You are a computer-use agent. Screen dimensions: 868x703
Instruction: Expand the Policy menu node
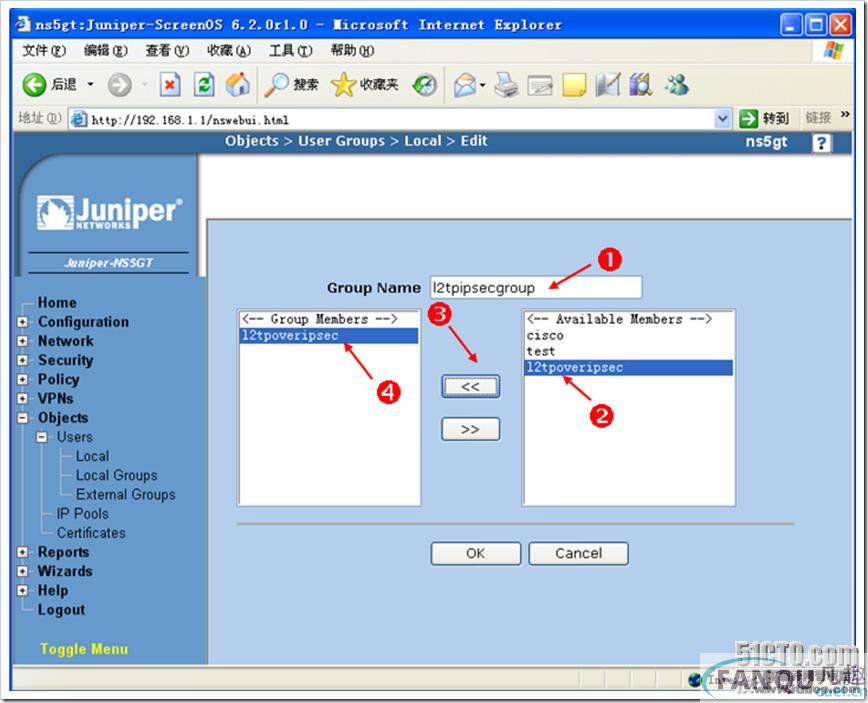point(22,379)
